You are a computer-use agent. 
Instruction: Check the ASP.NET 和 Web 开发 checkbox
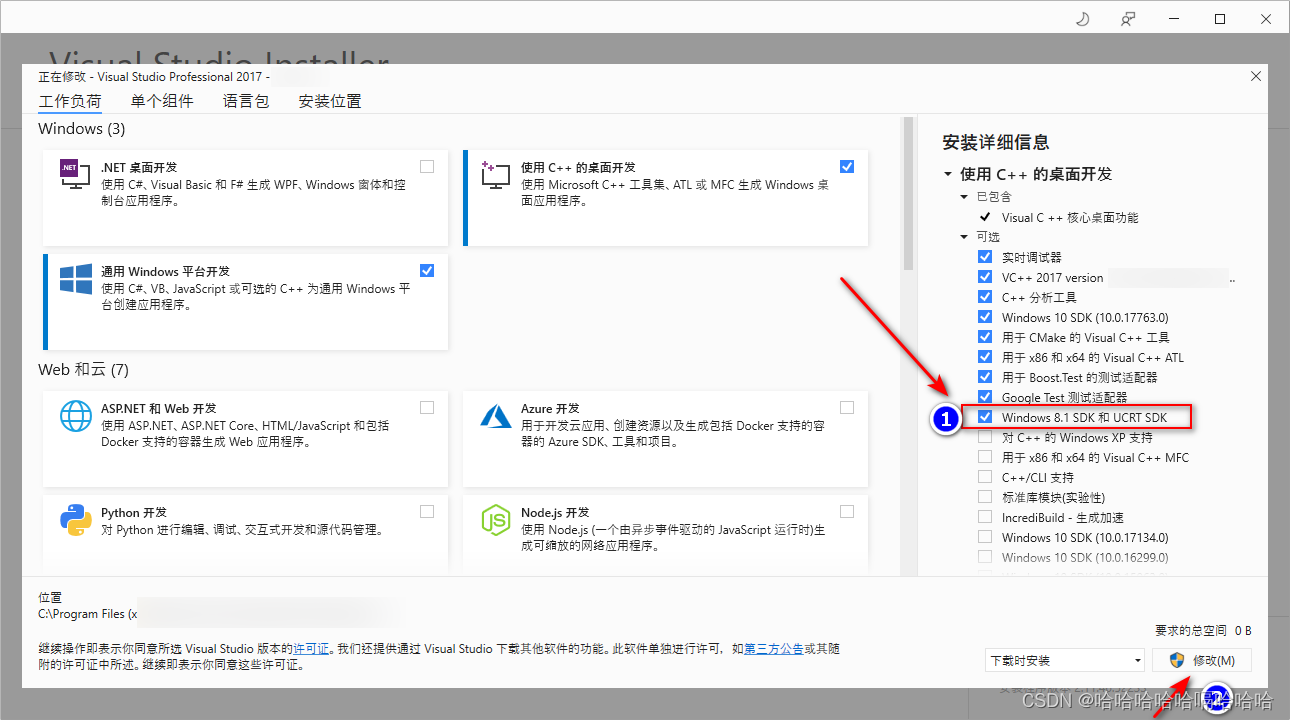point(427,408)
